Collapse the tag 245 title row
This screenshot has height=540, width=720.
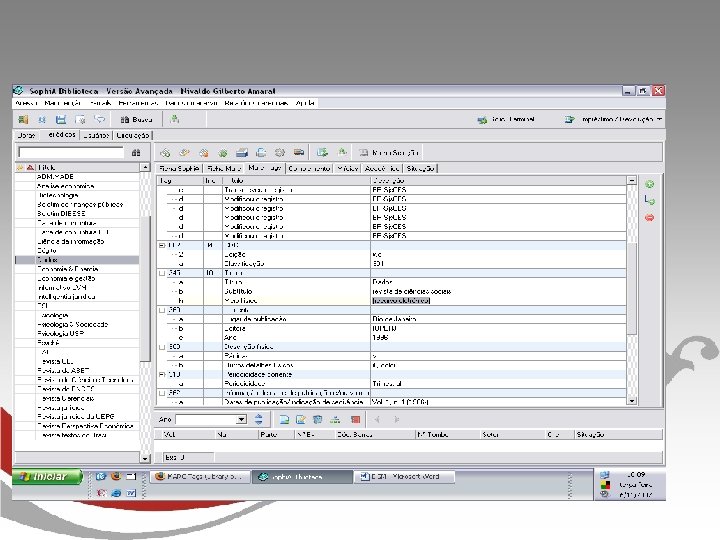point(162,273)
